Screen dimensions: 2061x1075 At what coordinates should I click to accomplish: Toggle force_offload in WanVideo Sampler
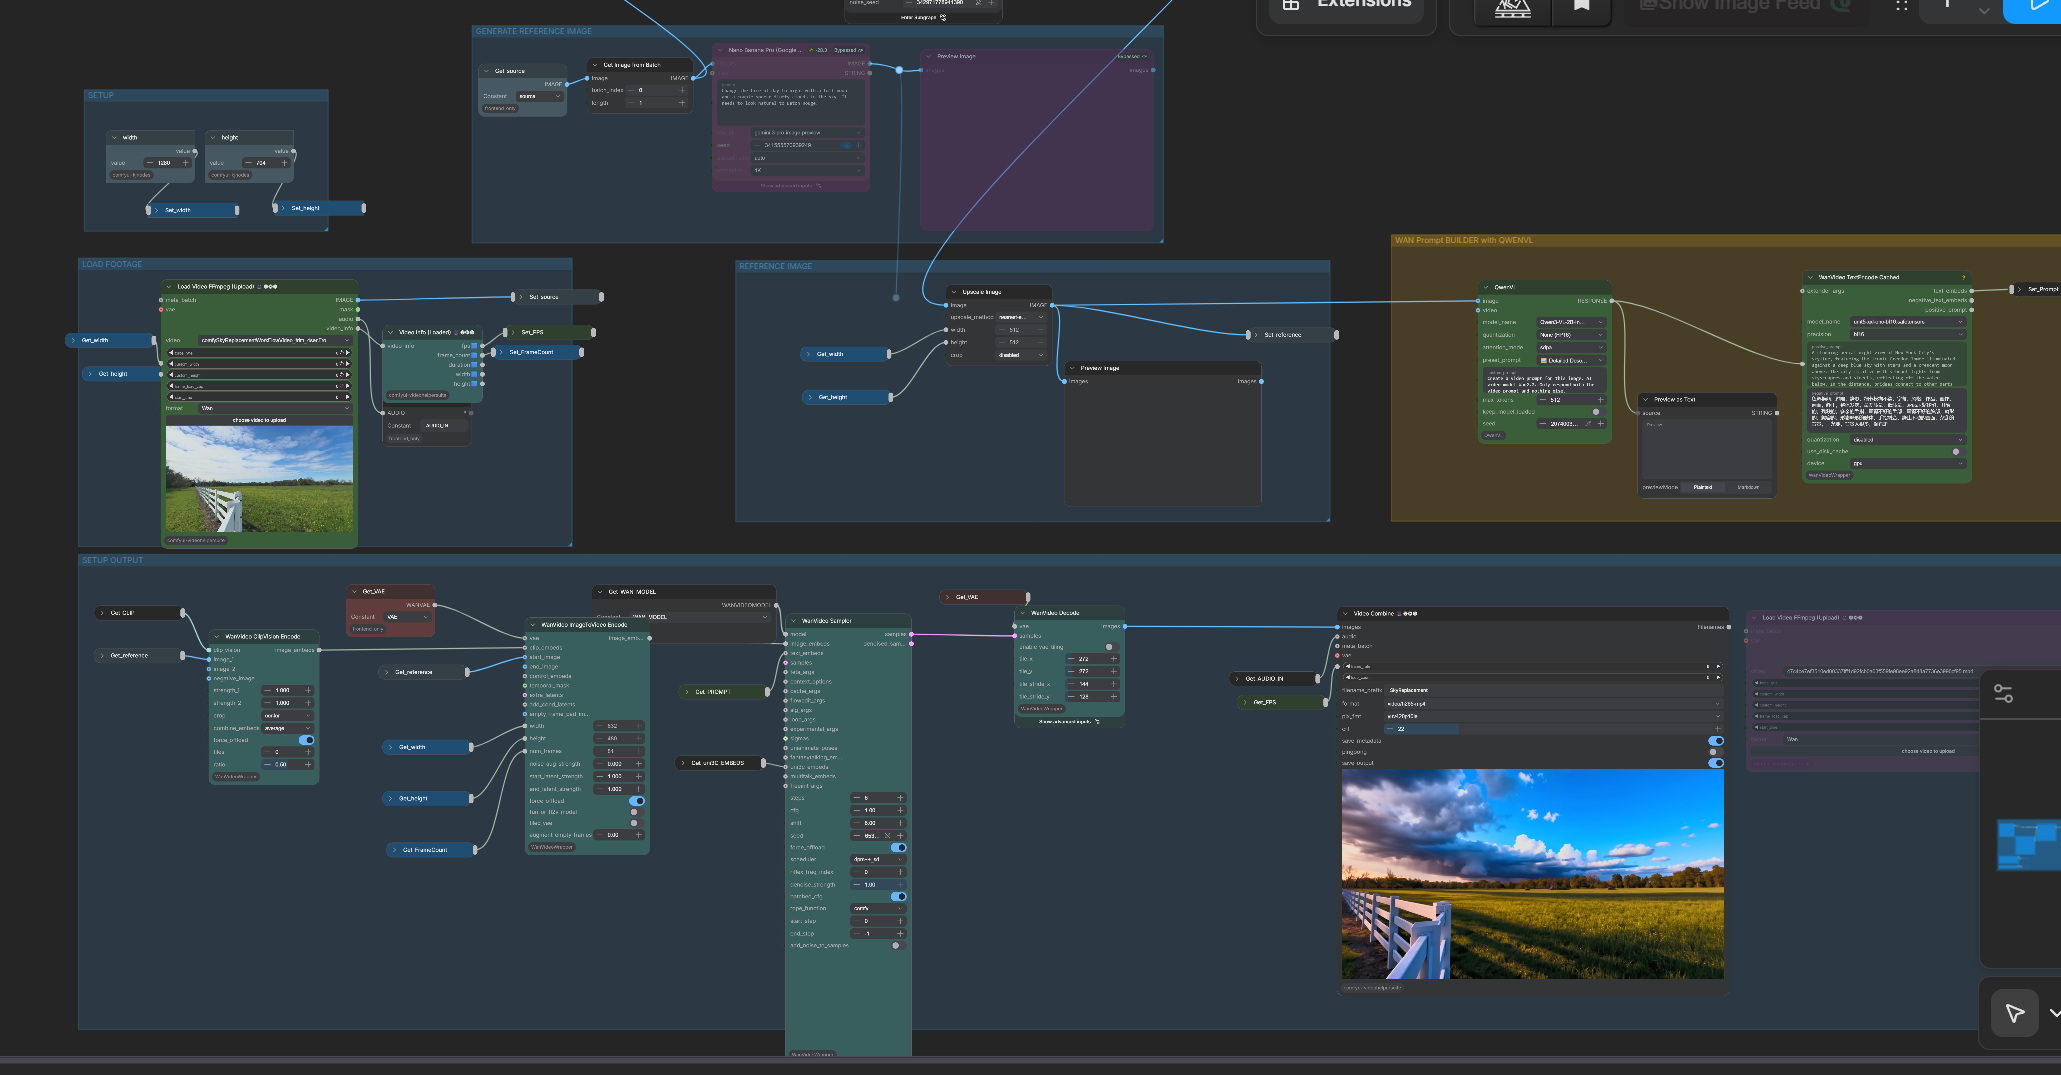tap(898, 847)
